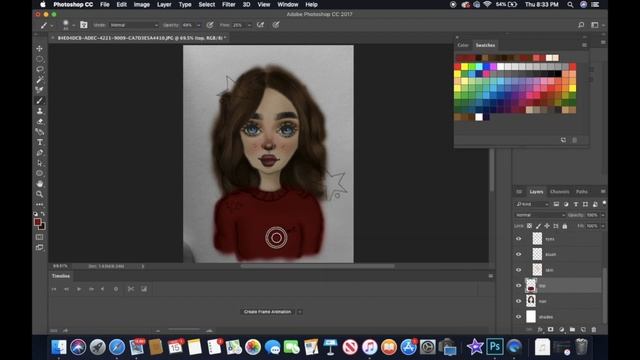
Task: Open the brush settings panel toggle
Action: click(84, 25)
